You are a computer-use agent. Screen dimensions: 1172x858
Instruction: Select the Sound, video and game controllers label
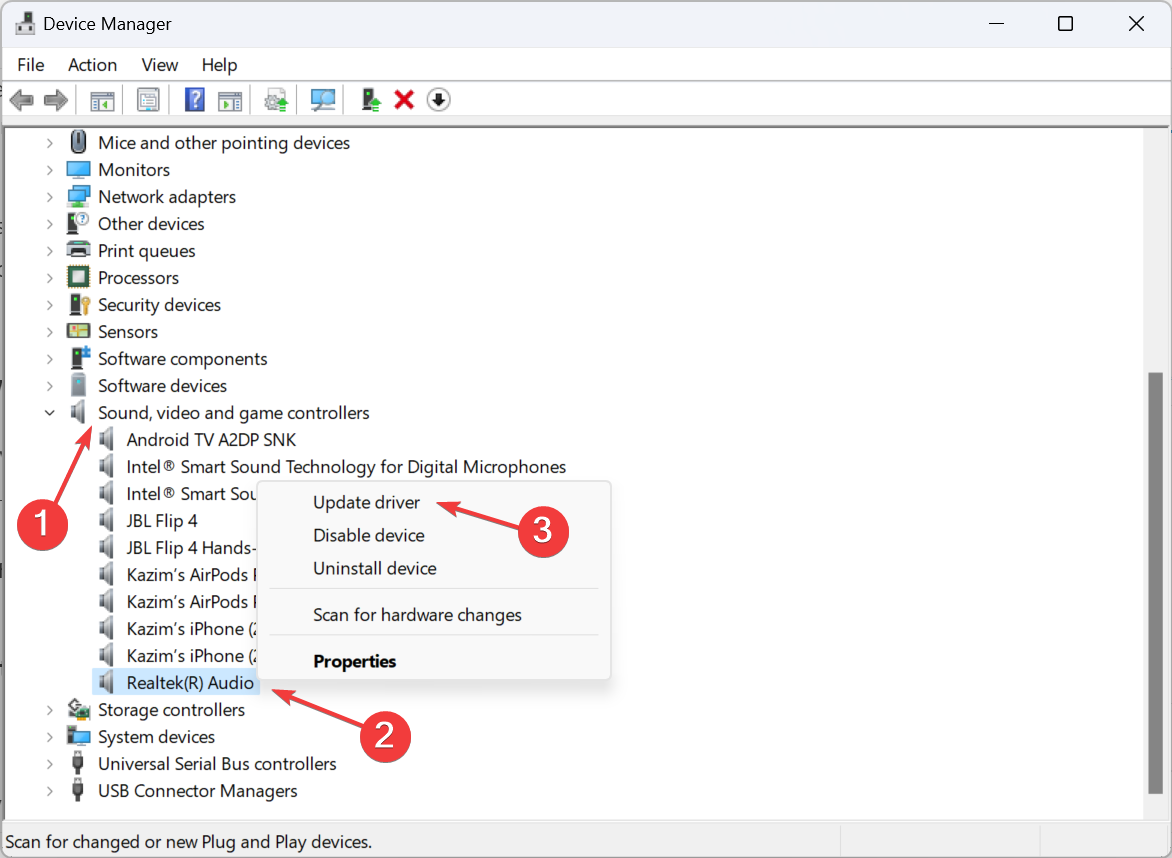(234, 413)
